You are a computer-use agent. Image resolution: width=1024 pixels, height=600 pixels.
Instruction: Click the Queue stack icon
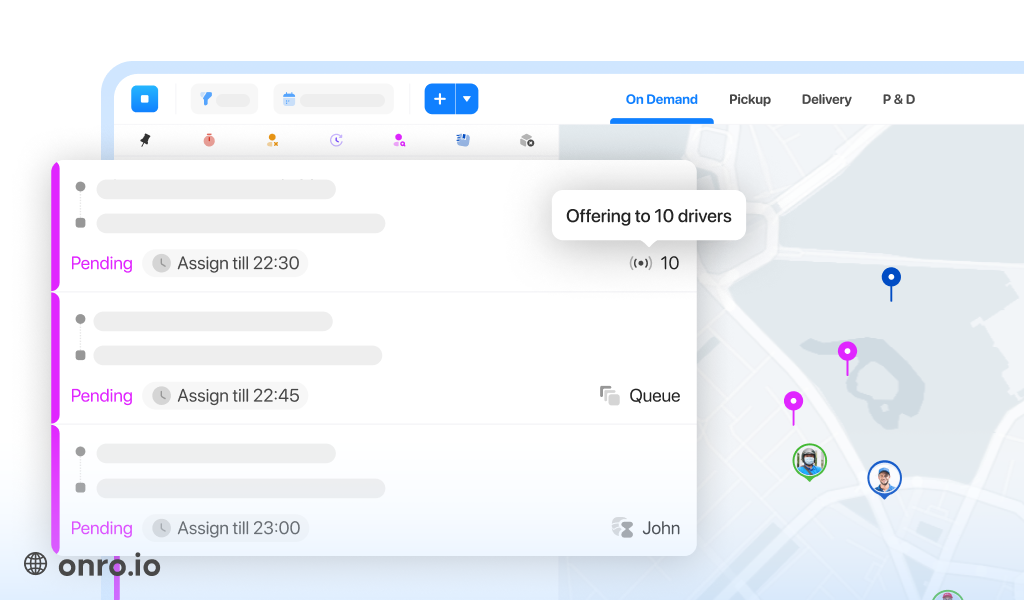click(610, 396)
